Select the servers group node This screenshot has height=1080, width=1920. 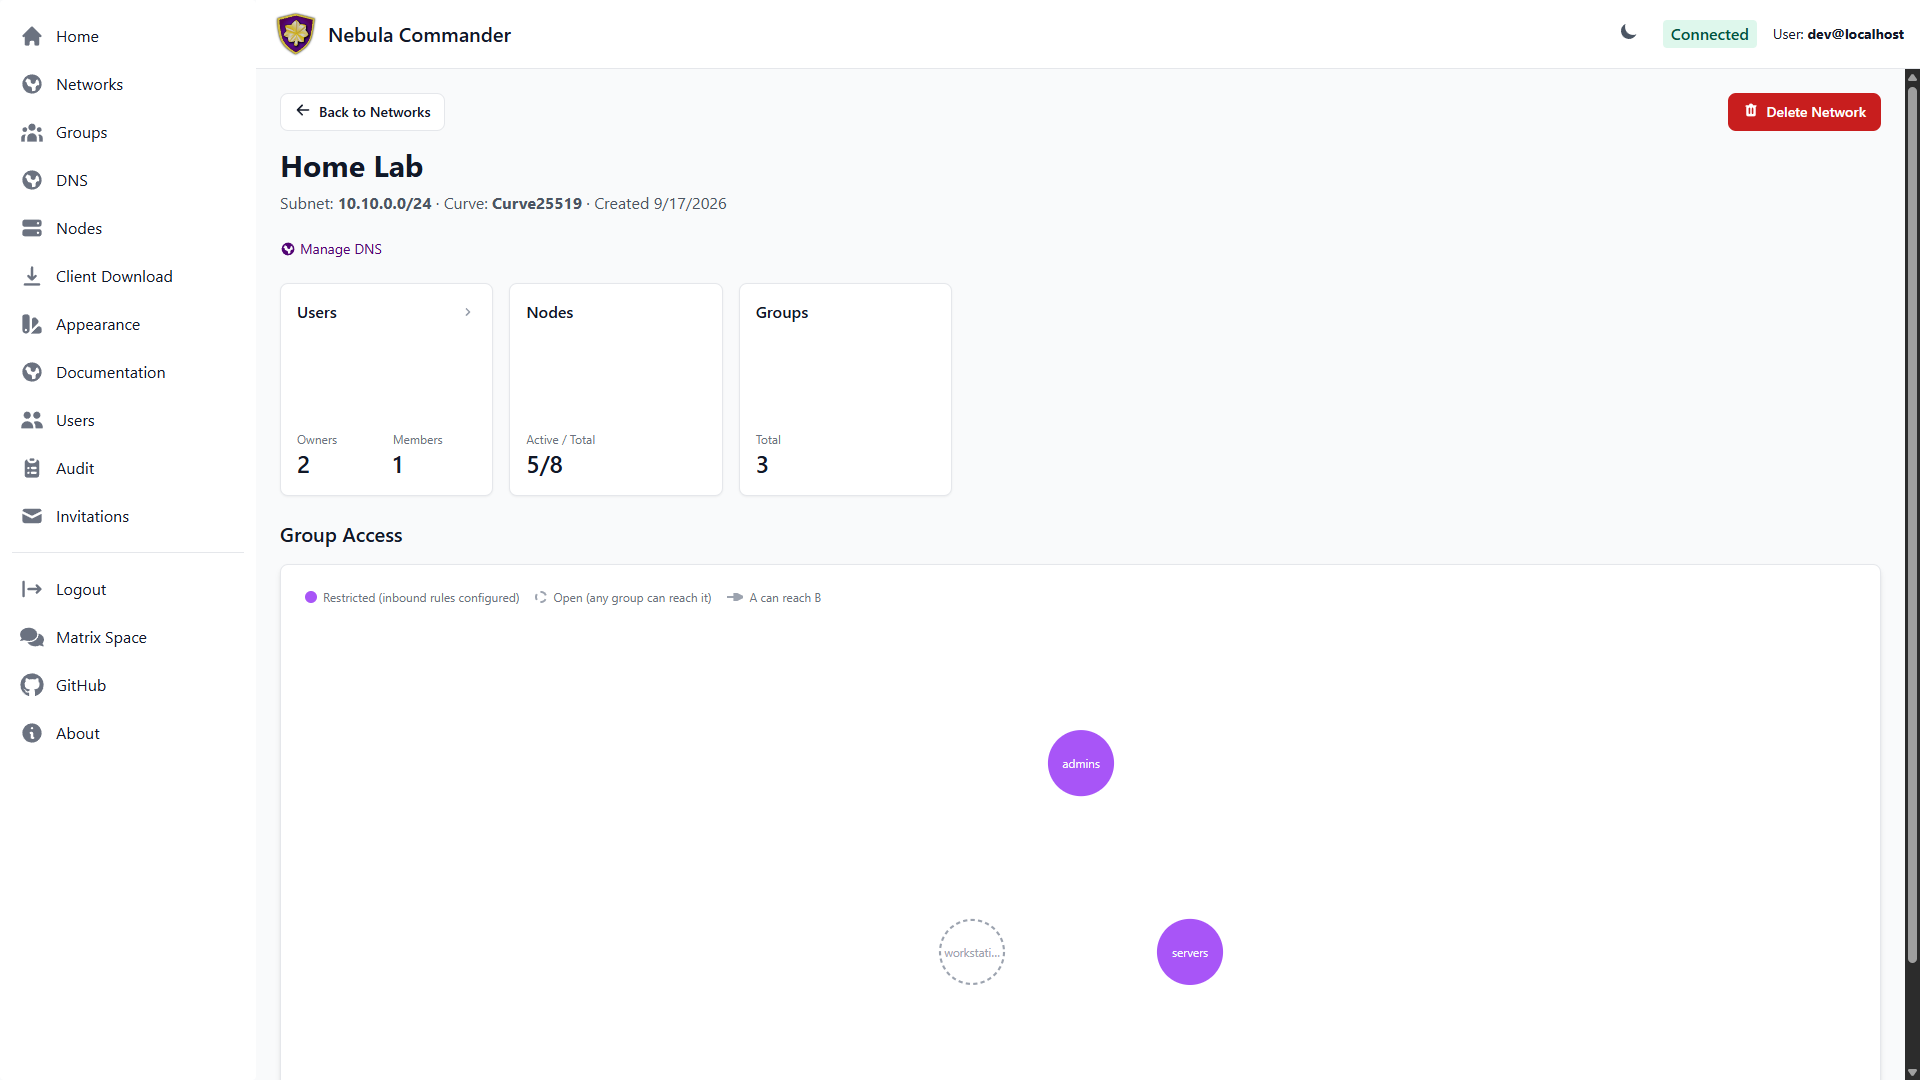coord(1190,952)
